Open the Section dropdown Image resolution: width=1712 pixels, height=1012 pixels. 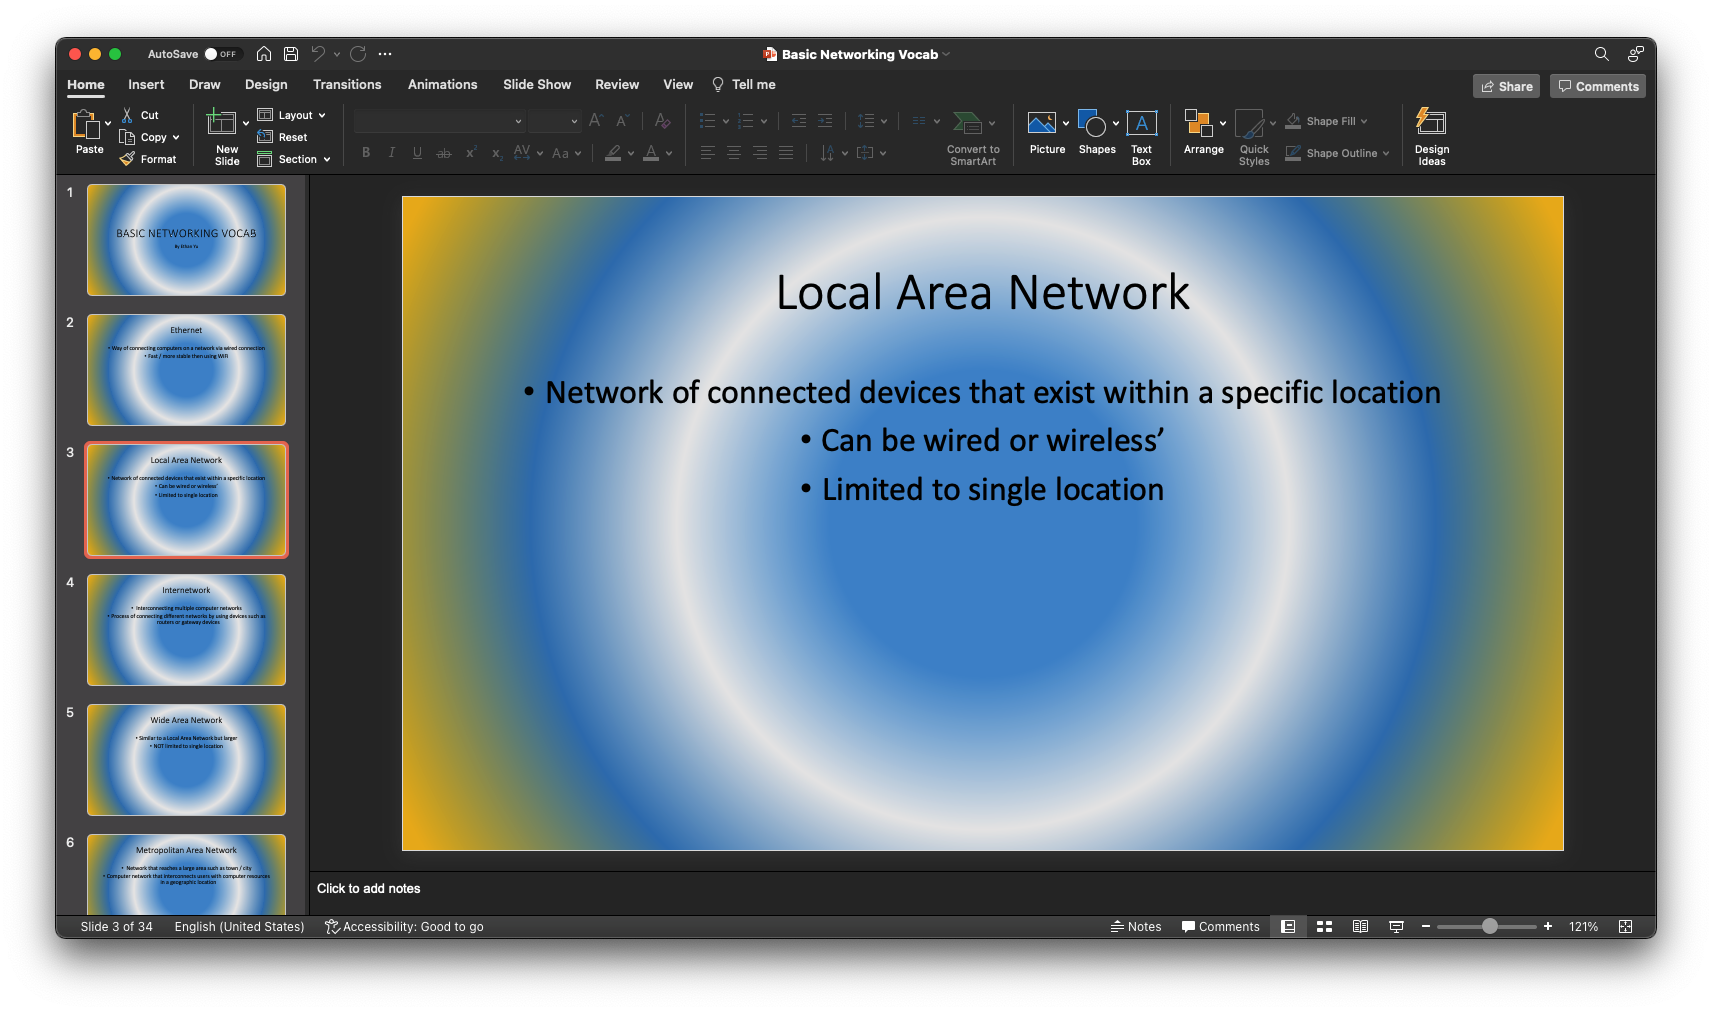pos(294,159)
